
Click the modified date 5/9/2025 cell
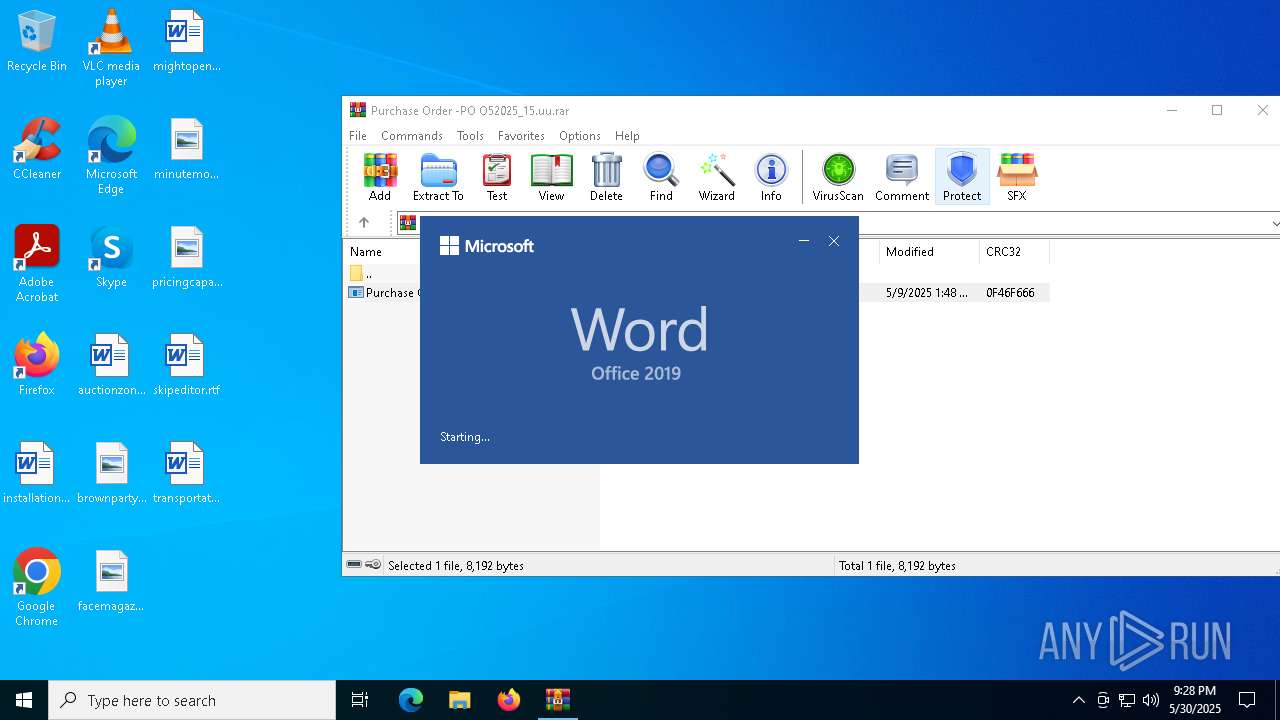(927, 293)
